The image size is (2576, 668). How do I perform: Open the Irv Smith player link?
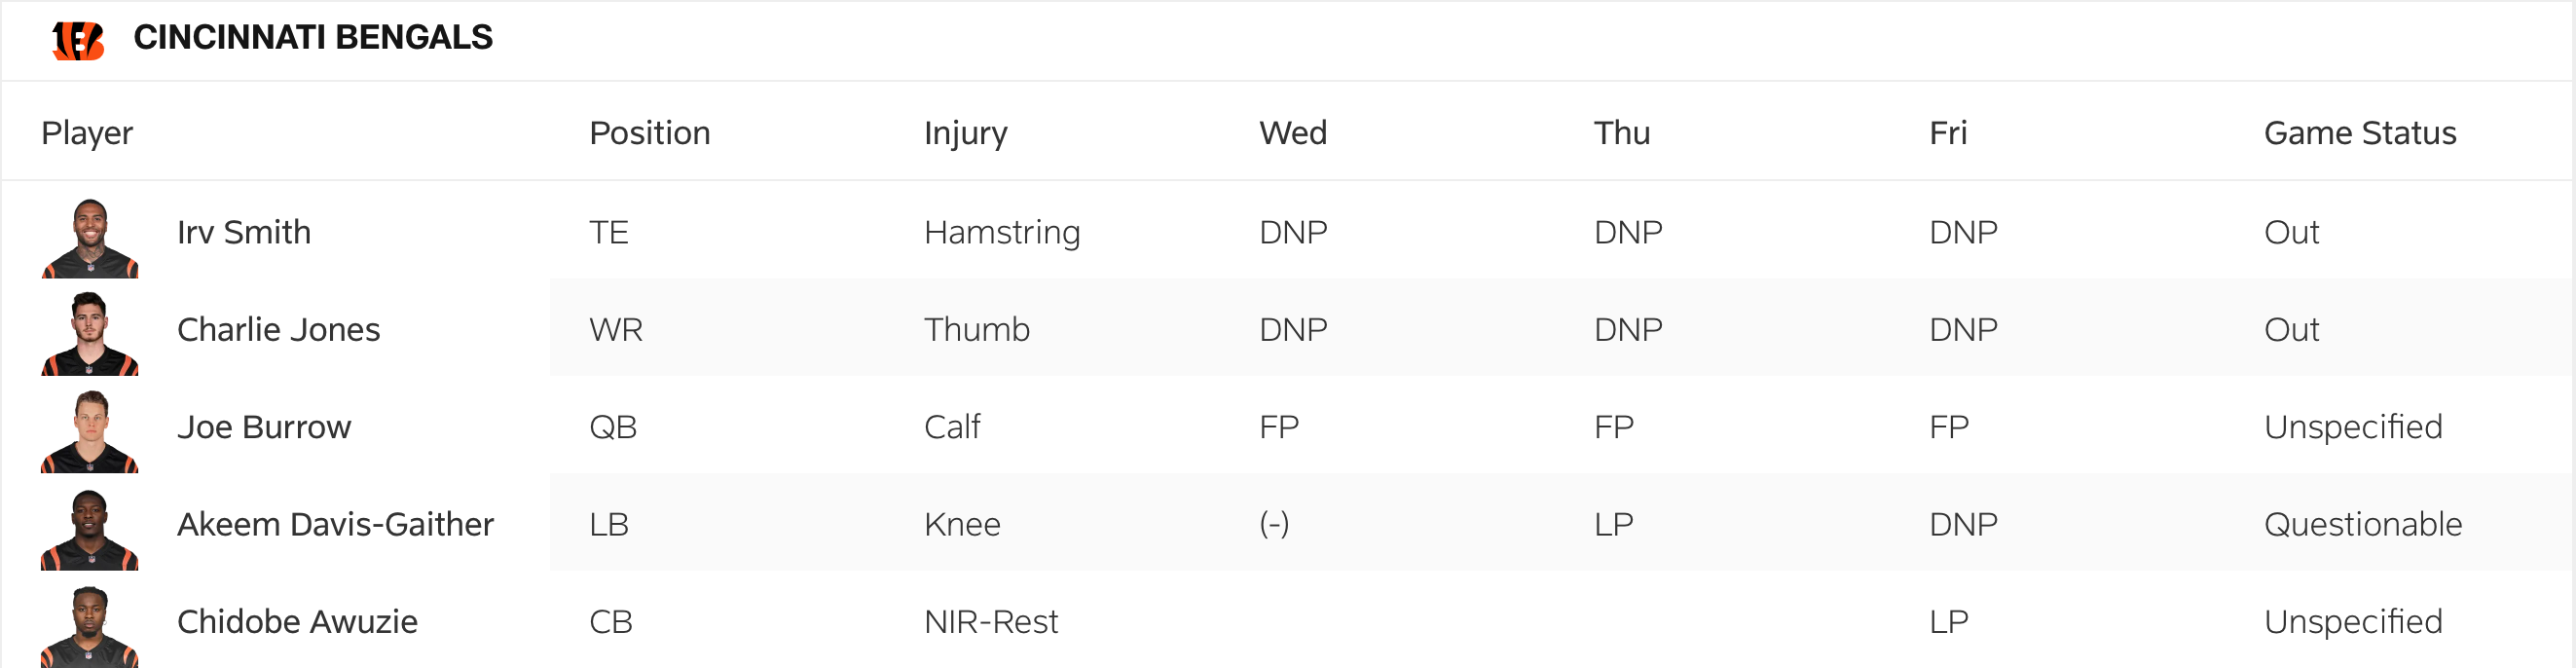(244, 232)
